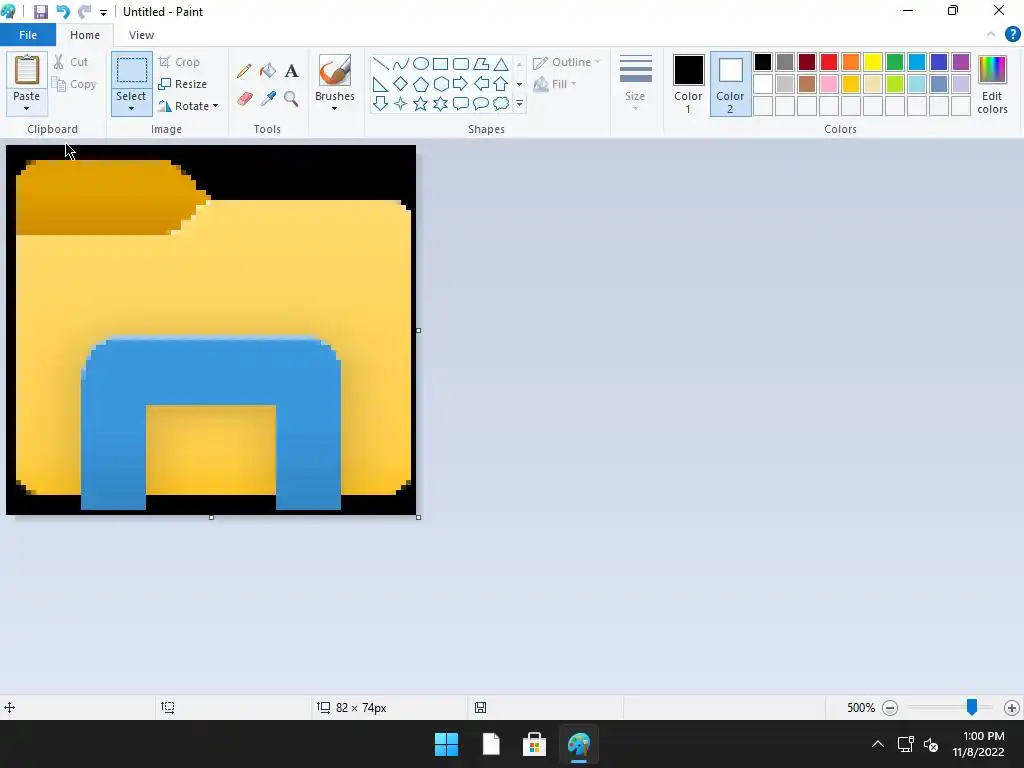Open the shape Fill dropdown
Viewport: 1024px width, 768px height.
click(x=555, y=84)
